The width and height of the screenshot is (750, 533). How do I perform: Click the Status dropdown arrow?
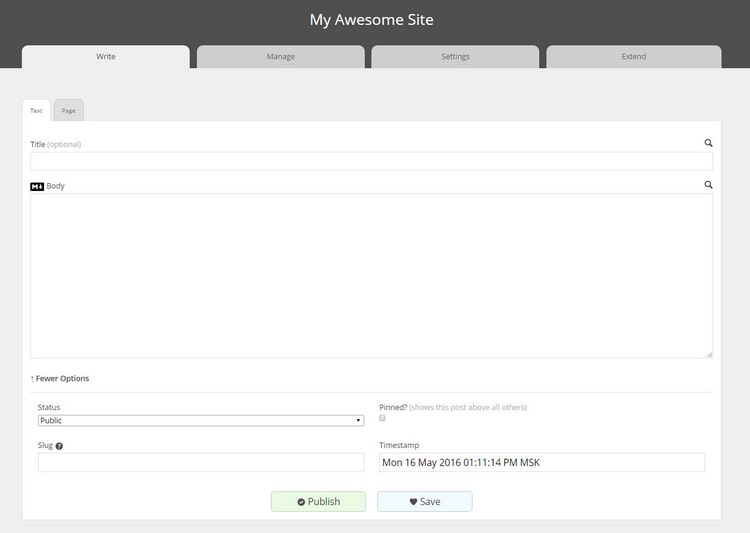pos(358,421)
